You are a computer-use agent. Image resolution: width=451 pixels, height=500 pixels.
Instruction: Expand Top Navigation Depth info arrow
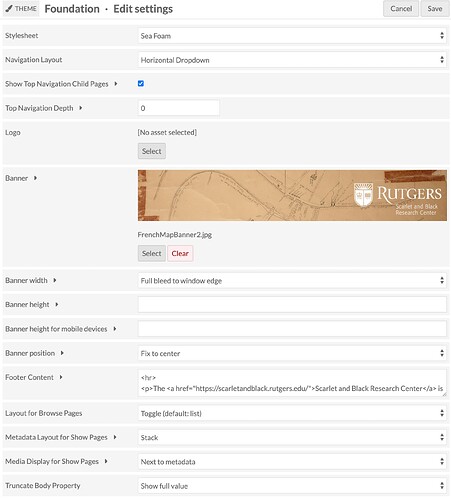point(81,108)
